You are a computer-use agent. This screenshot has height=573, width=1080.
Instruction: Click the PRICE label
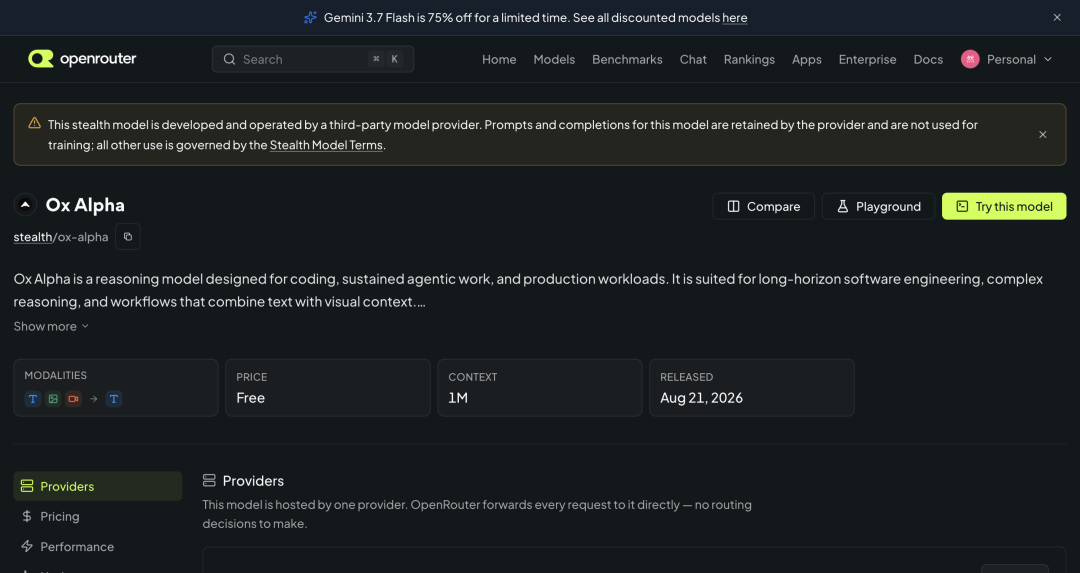(x=251, y=377)
